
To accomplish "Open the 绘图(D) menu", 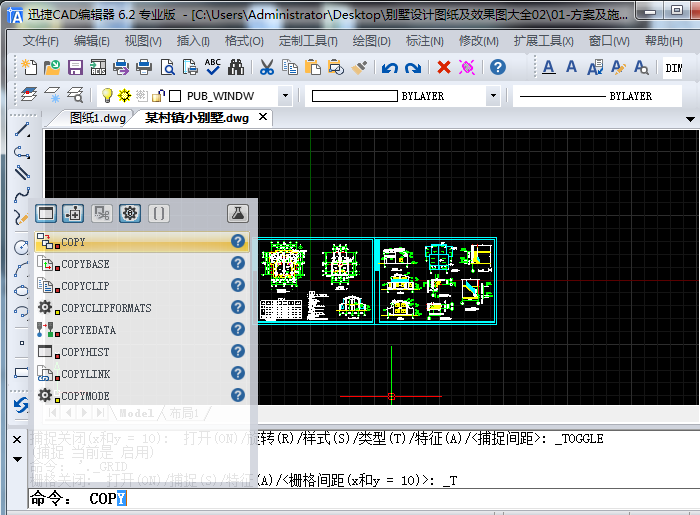I will (371, 41).
